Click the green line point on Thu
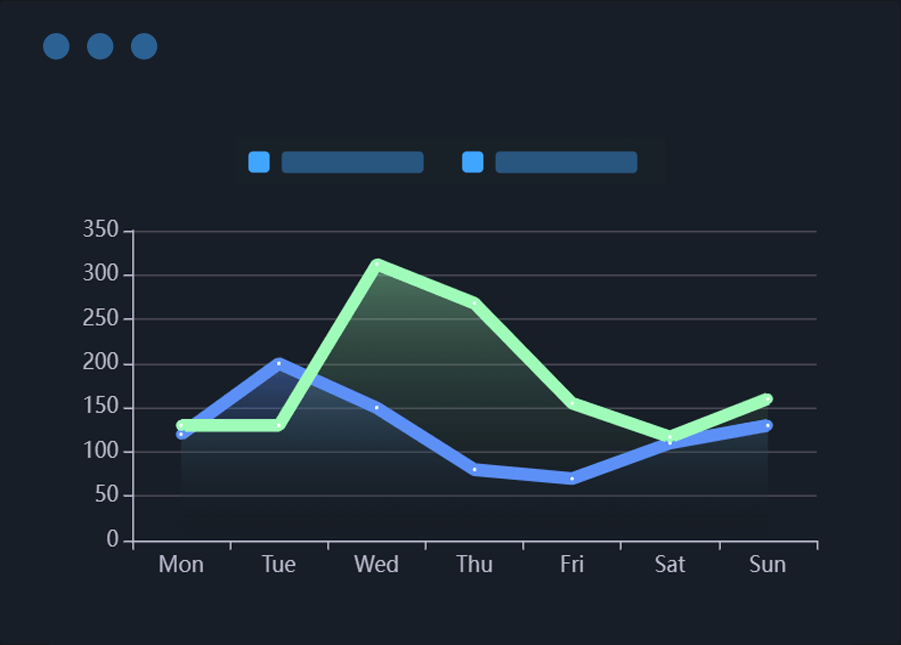Screen dimensions: 901x645 tap(474, 302)
